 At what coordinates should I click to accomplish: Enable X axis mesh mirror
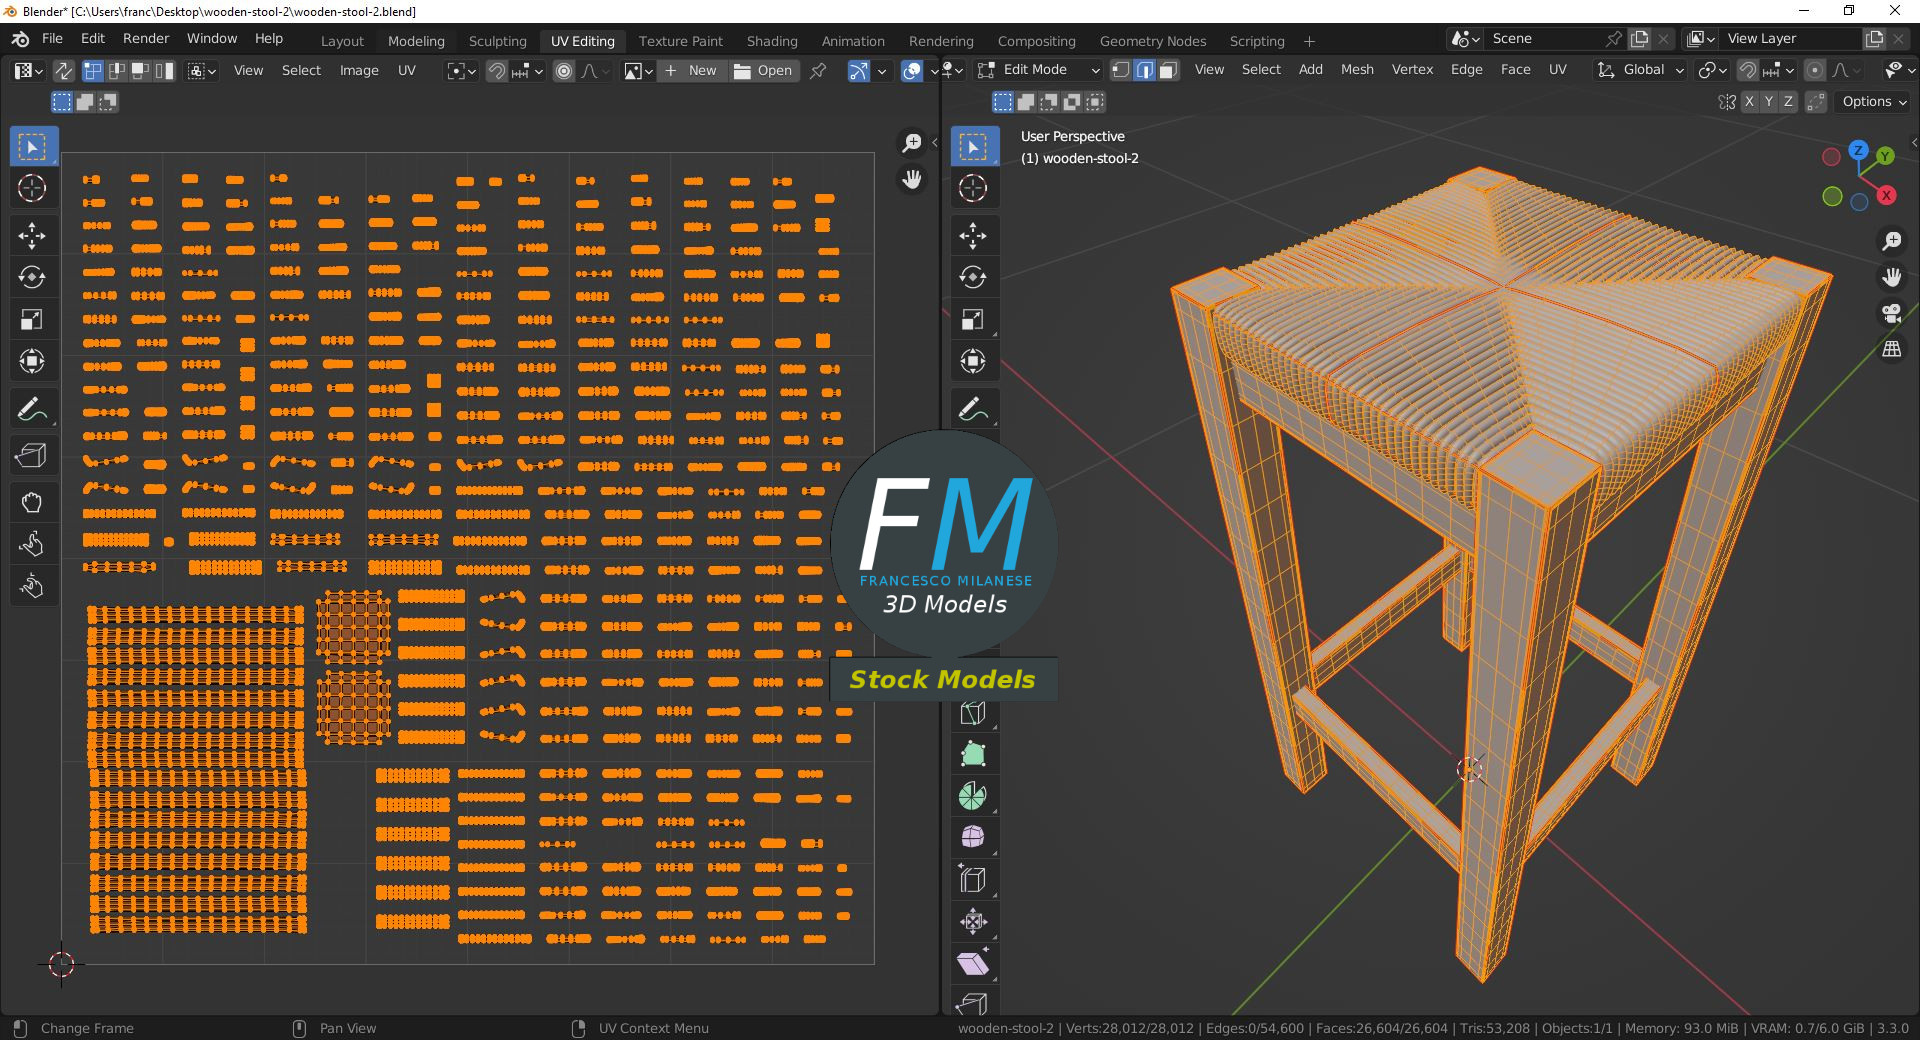(1749, 102)
